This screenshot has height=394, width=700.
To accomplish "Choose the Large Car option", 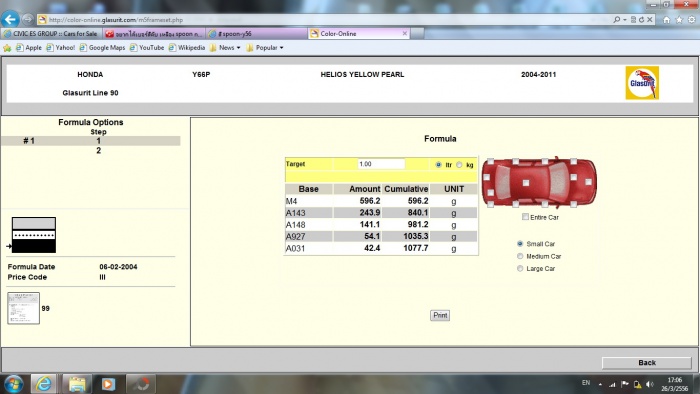I will coord(520,269).
